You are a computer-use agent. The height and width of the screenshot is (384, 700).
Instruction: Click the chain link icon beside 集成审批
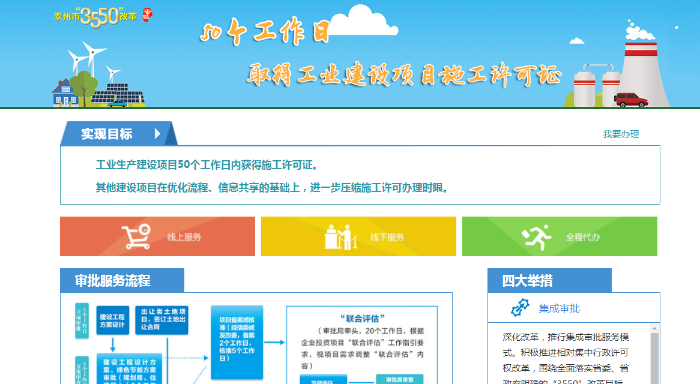(520, 308)
